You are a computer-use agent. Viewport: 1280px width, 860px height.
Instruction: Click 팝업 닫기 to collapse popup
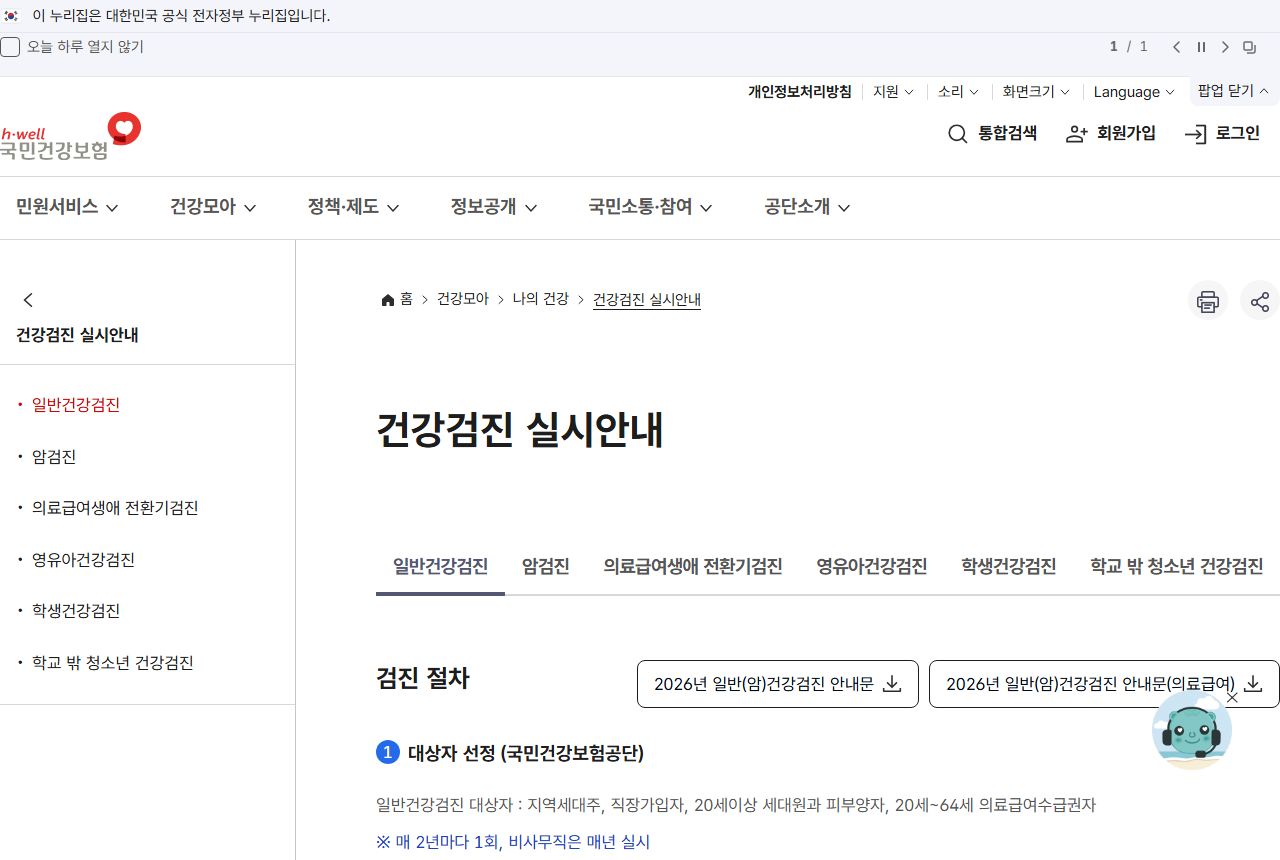tap(1233, 91)
